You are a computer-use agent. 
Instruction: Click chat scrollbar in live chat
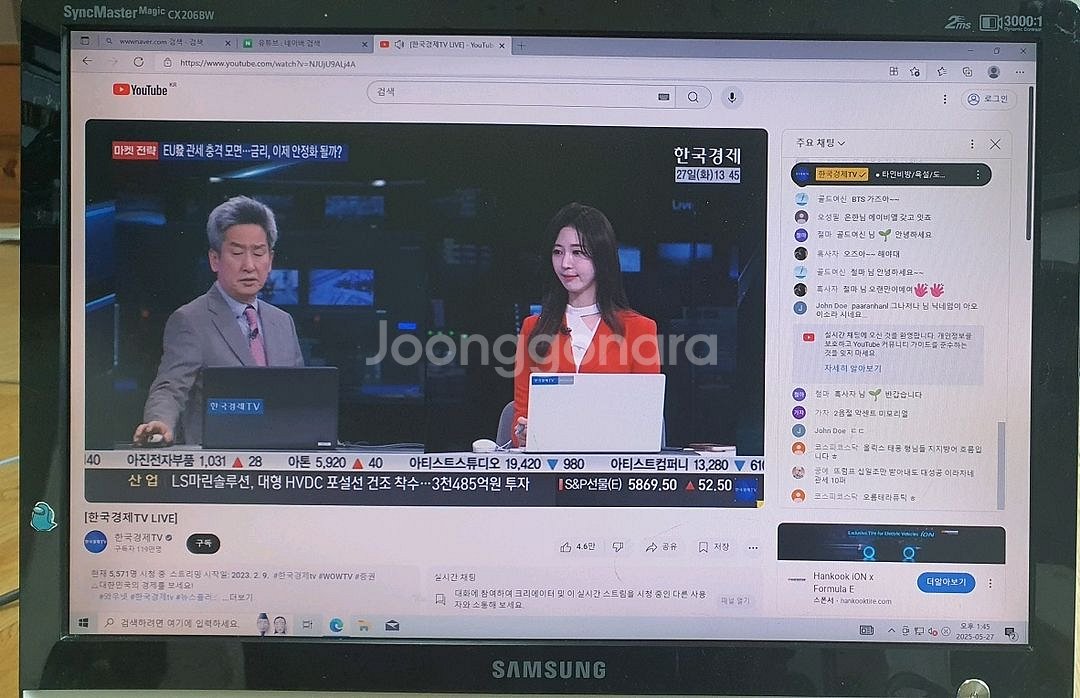click(x=1001, y=465)
